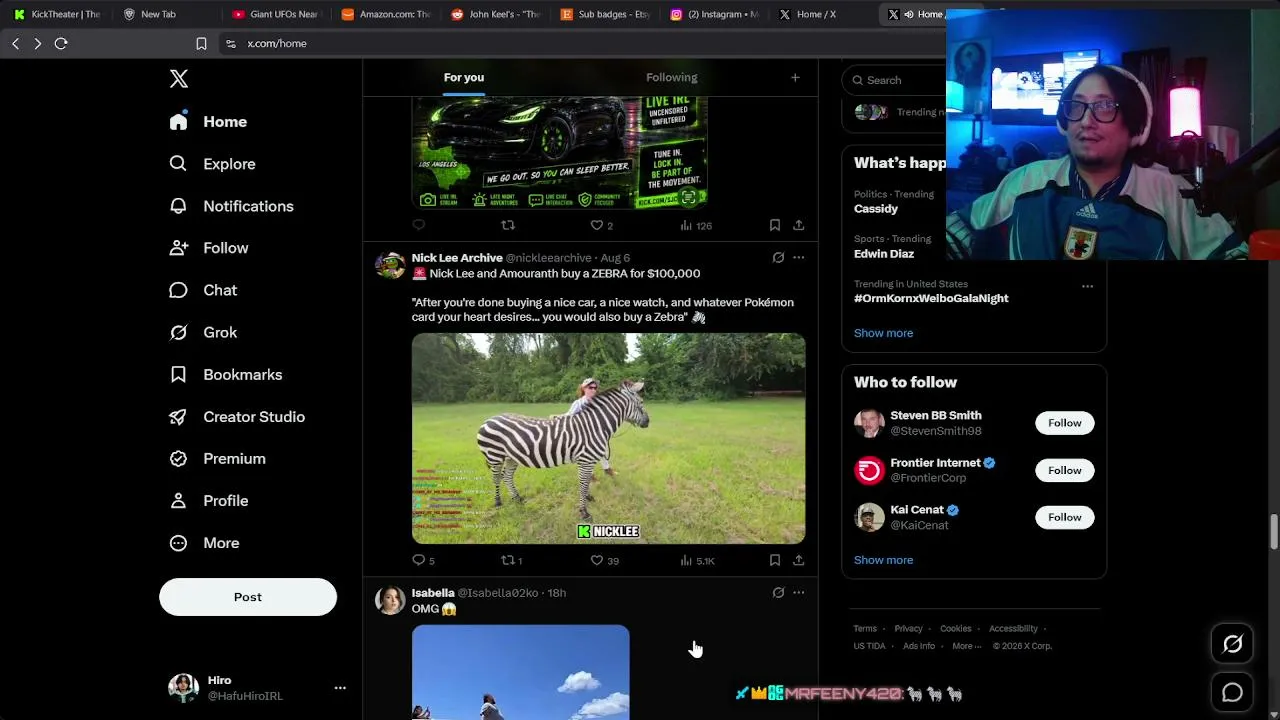
Task: Open the image in Isabella's post
Action: coord(521,672)
